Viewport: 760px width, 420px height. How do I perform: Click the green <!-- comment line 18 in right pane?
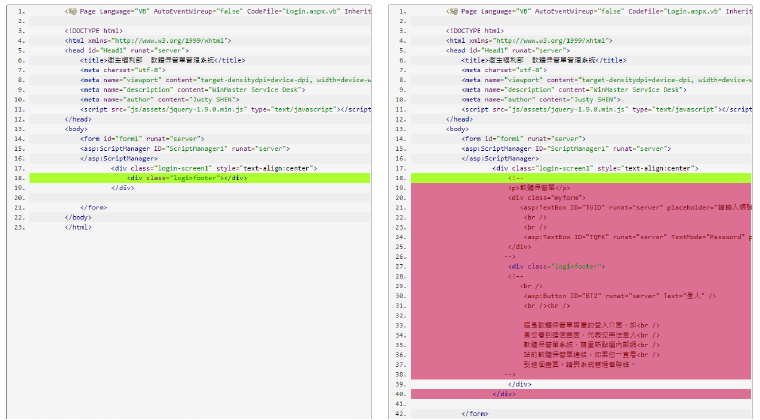581,178
